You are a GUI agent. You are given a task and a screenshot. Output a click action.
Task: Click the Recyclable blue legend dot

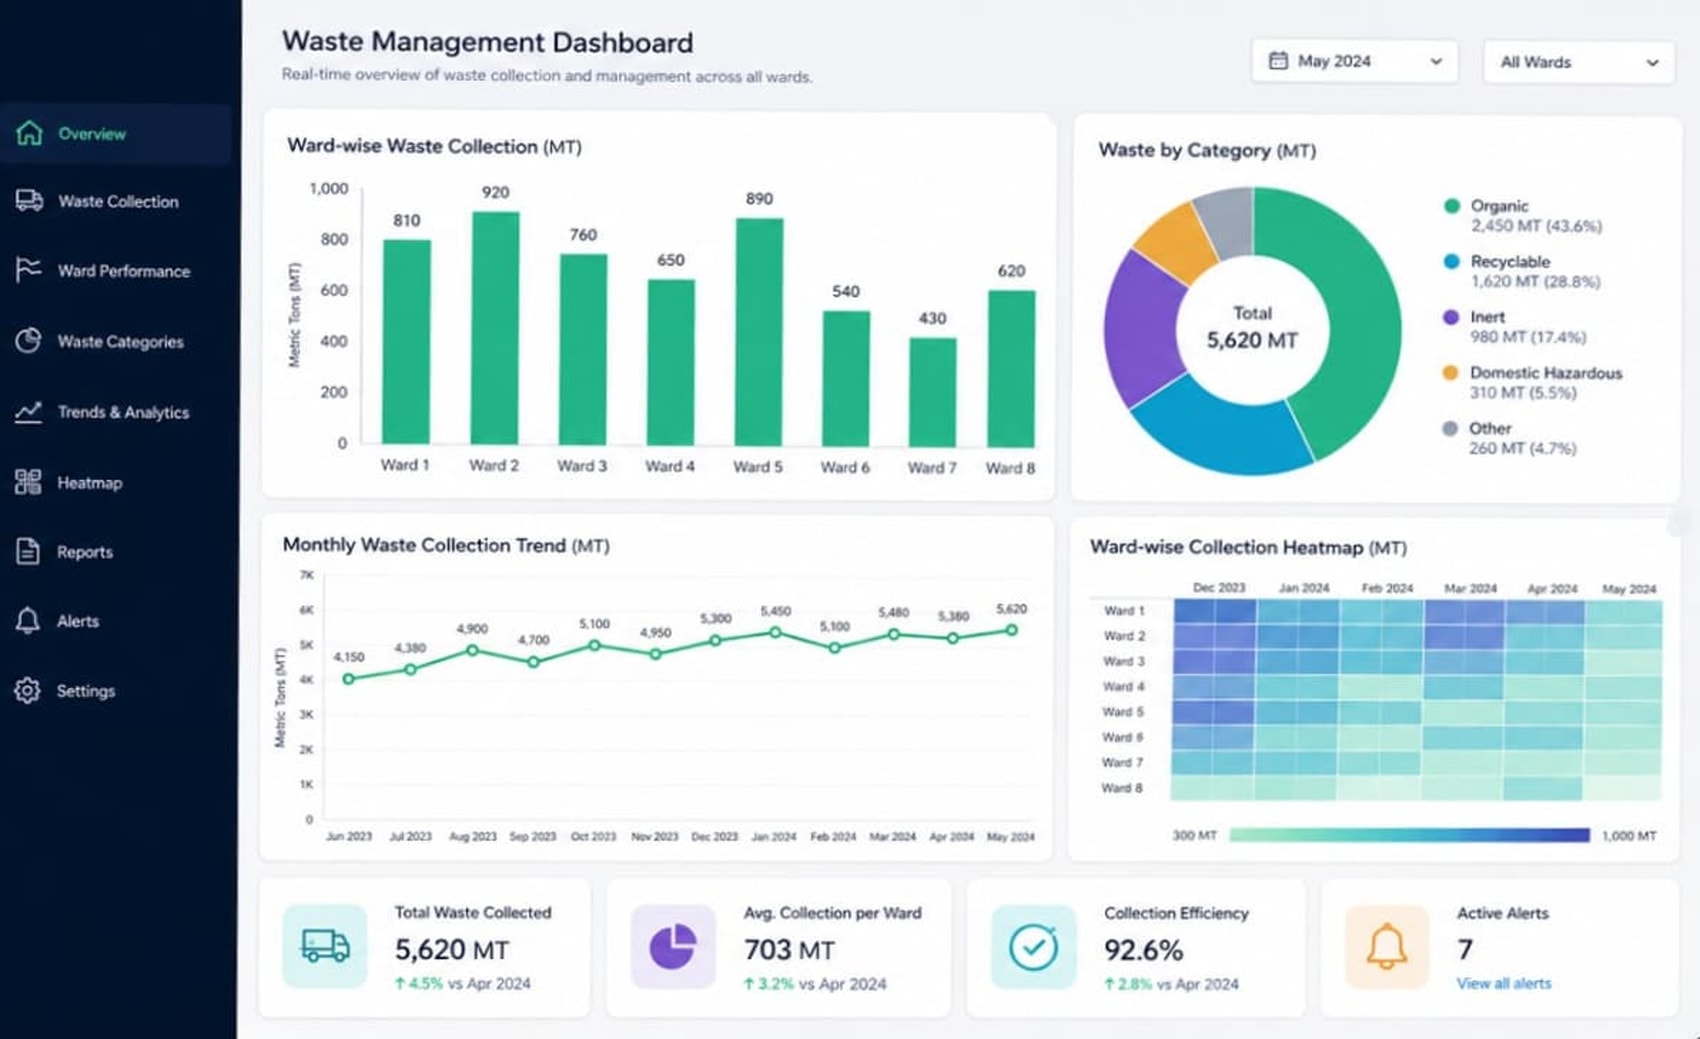pos(1452,261)
